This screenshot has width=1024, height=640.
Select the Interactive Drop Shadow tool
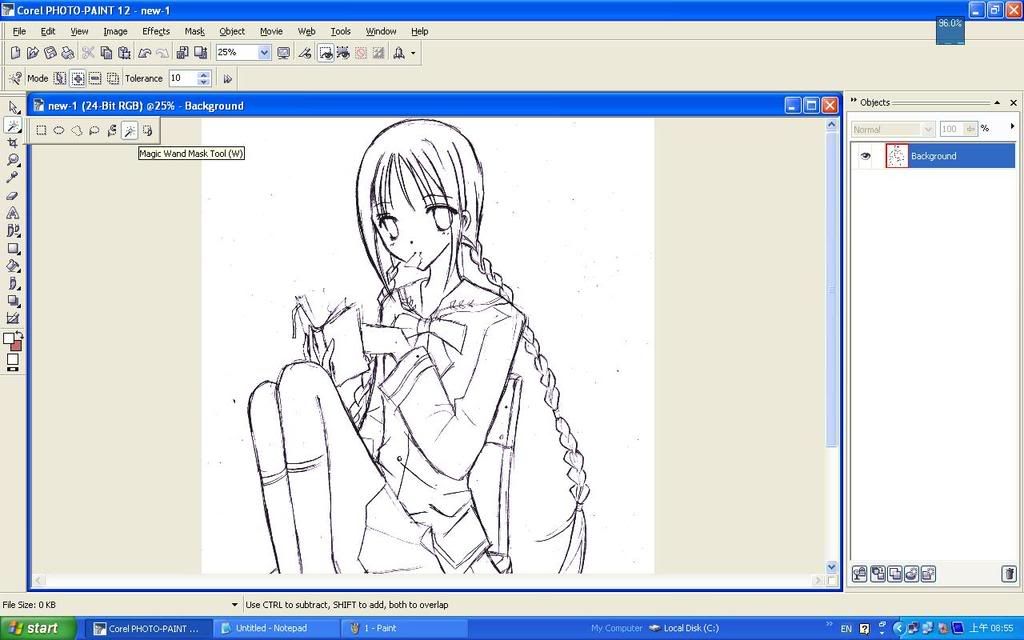click(x=13, y=301)
